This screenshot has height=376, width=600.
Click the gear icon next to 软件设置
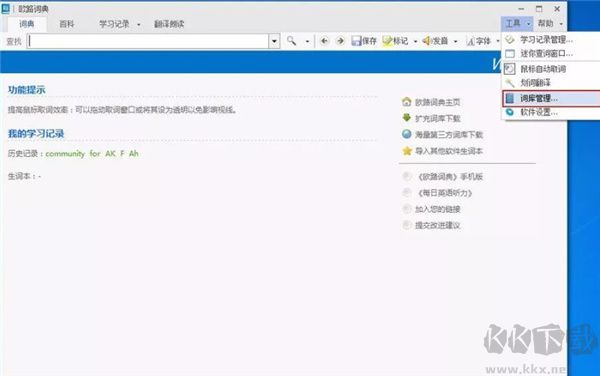(510, 112)
